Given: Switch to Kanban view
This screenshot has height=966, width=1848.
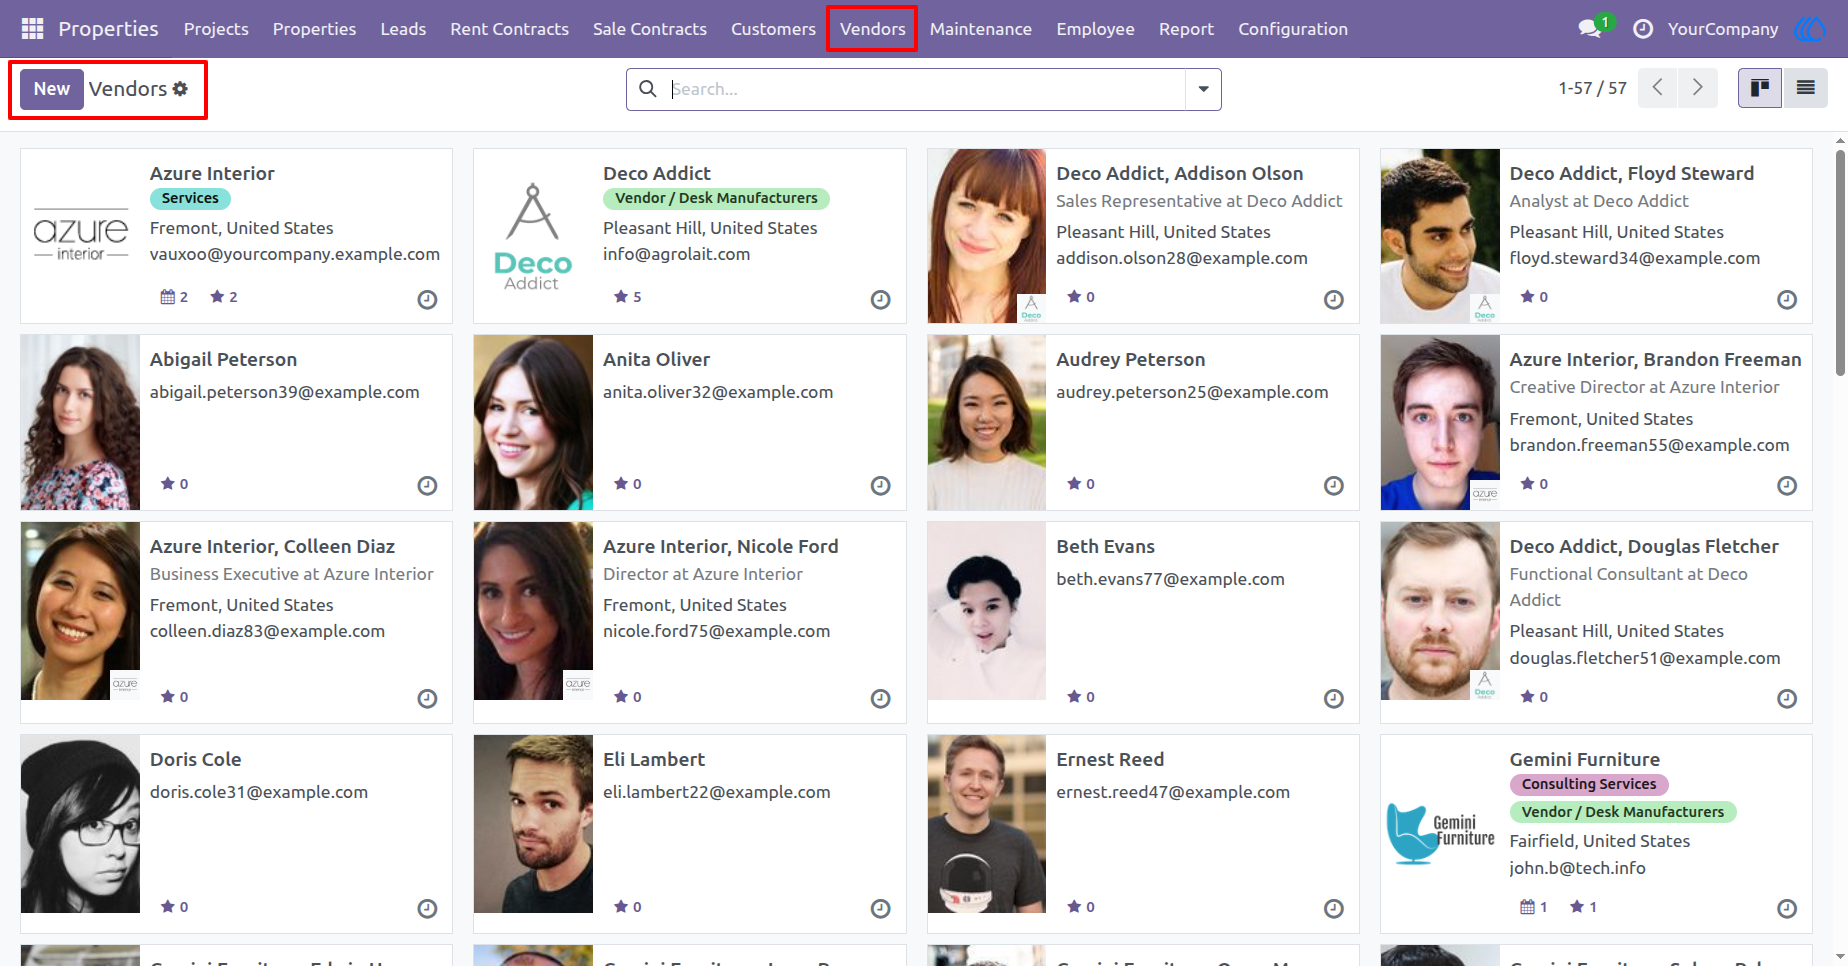Looking at the screenshot, I should tap(1760, 88).
